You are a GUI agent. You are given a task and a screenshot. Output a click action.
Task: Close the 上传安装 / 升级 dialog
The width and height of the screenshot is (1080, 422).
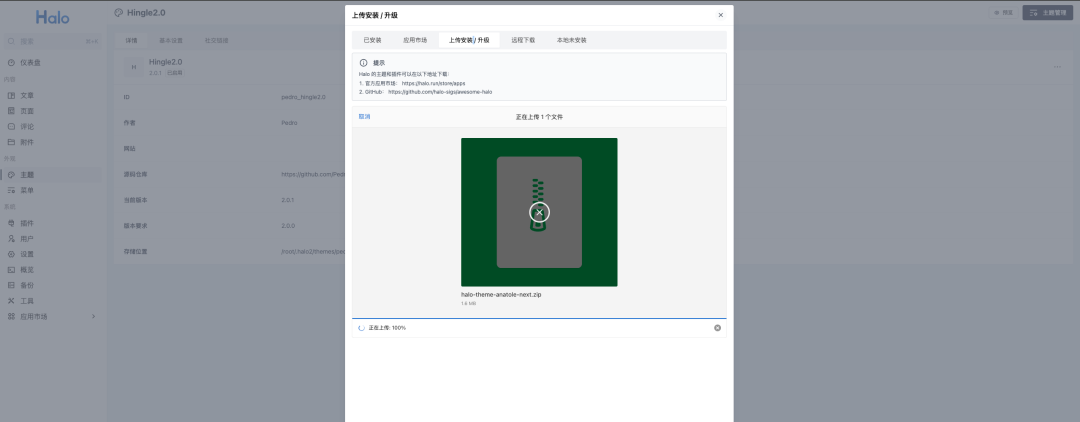coord(720,15)
